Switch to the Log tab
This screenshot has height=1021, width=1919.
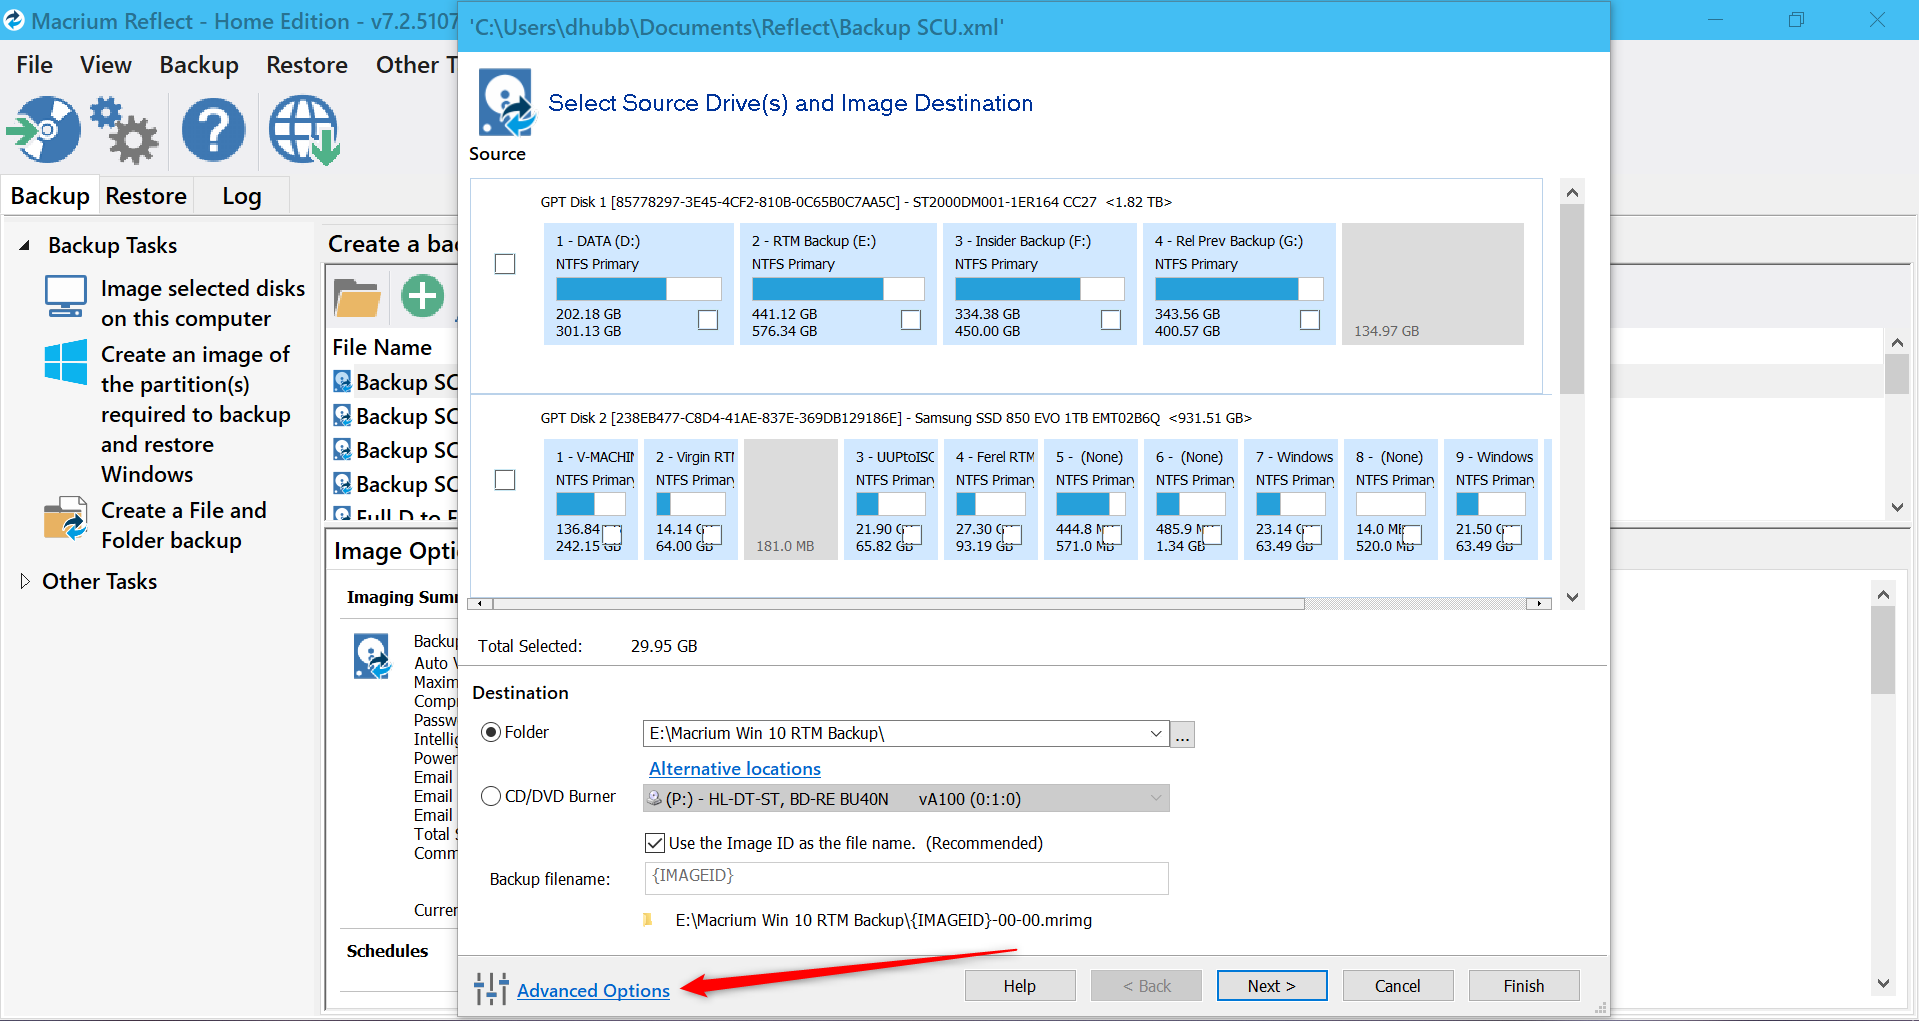[242, 196]
